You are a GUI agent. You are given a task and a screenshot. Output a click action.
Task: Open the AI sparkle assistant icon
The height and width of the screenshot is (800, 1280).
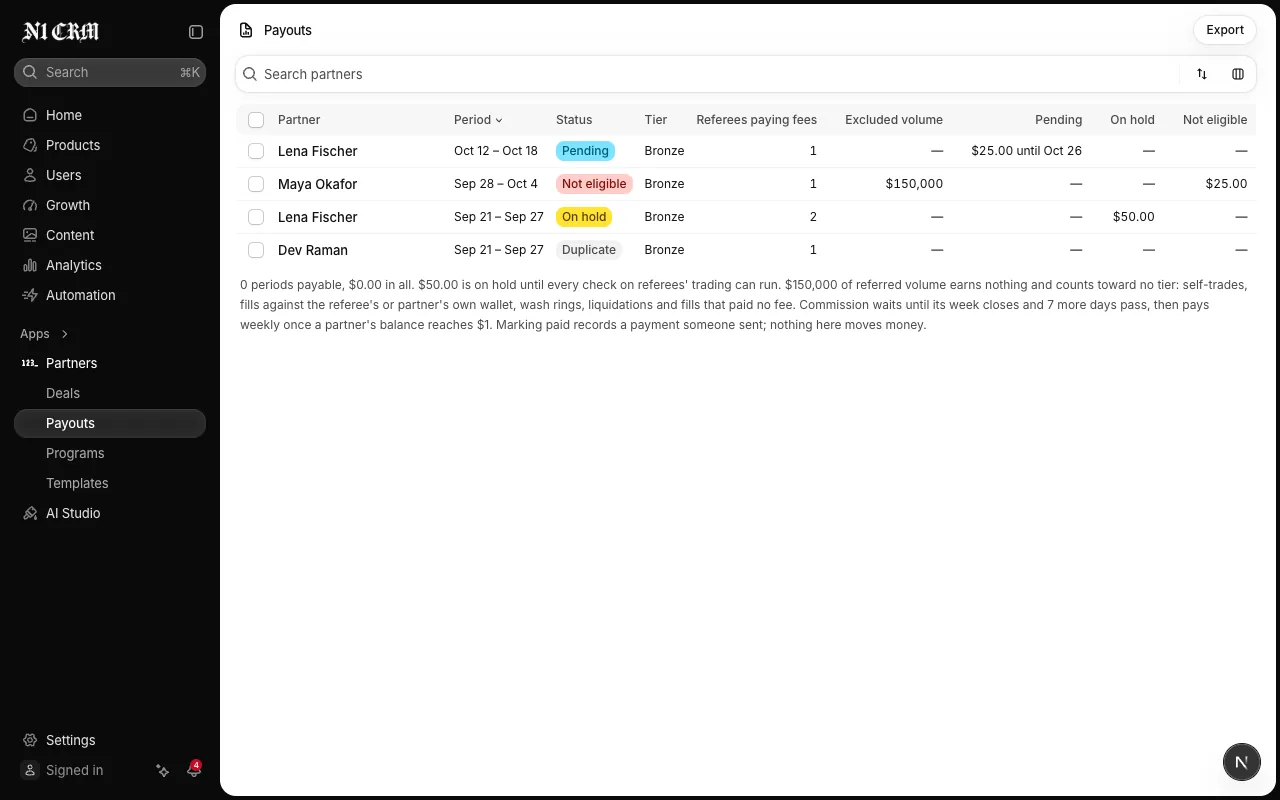click(x=163, y=770)
